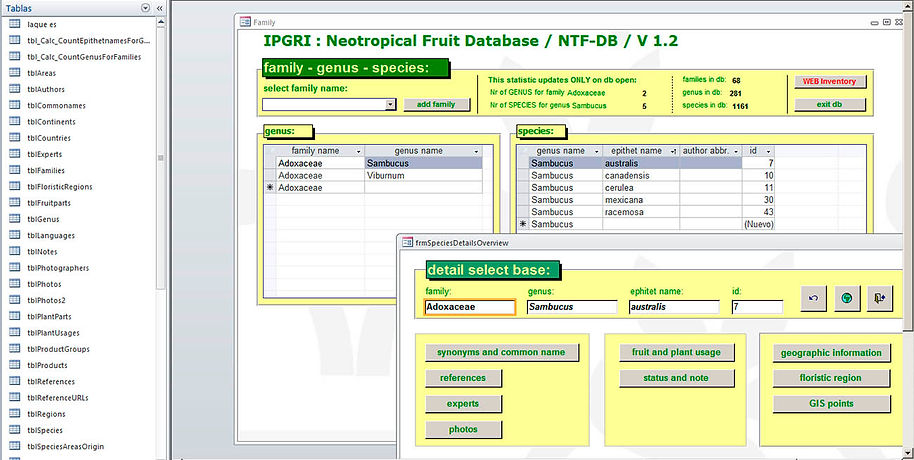Viewport: 914px width, 460px height.
Task: Open tblPlantUsages table
Action: point(53,333)
